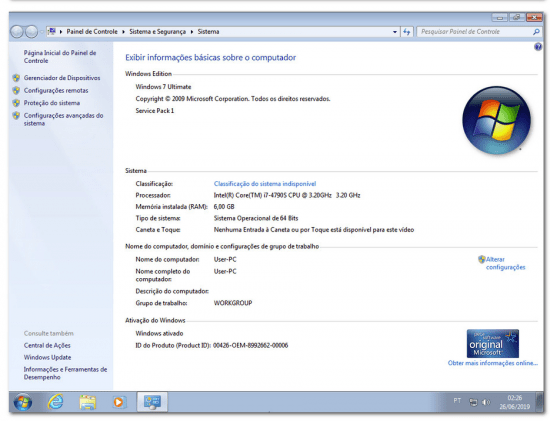
Task: Select the Sistema breadcrumb
Action: pos(208,32)
